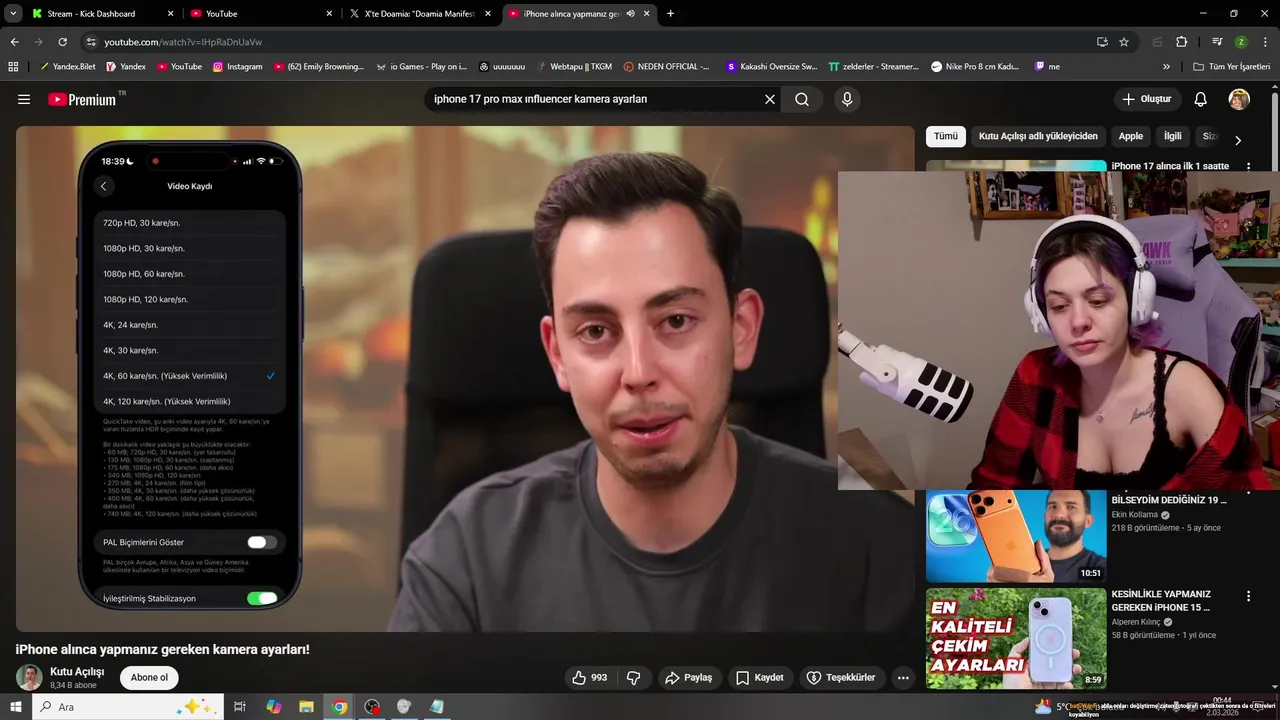This screenshot has width=1280, height=720.
Task: Reload the page
Action: pyautogui.click(x=63, y=42)
